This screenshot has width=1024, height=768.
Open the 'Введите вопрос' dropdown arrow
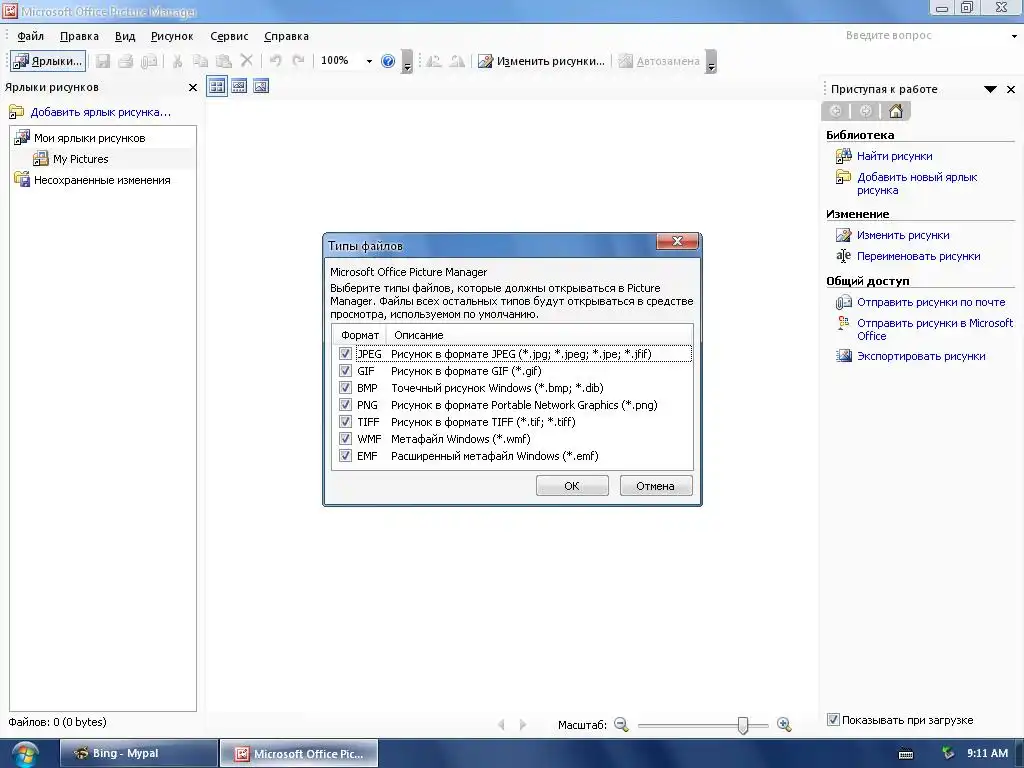pos(1014,36)
